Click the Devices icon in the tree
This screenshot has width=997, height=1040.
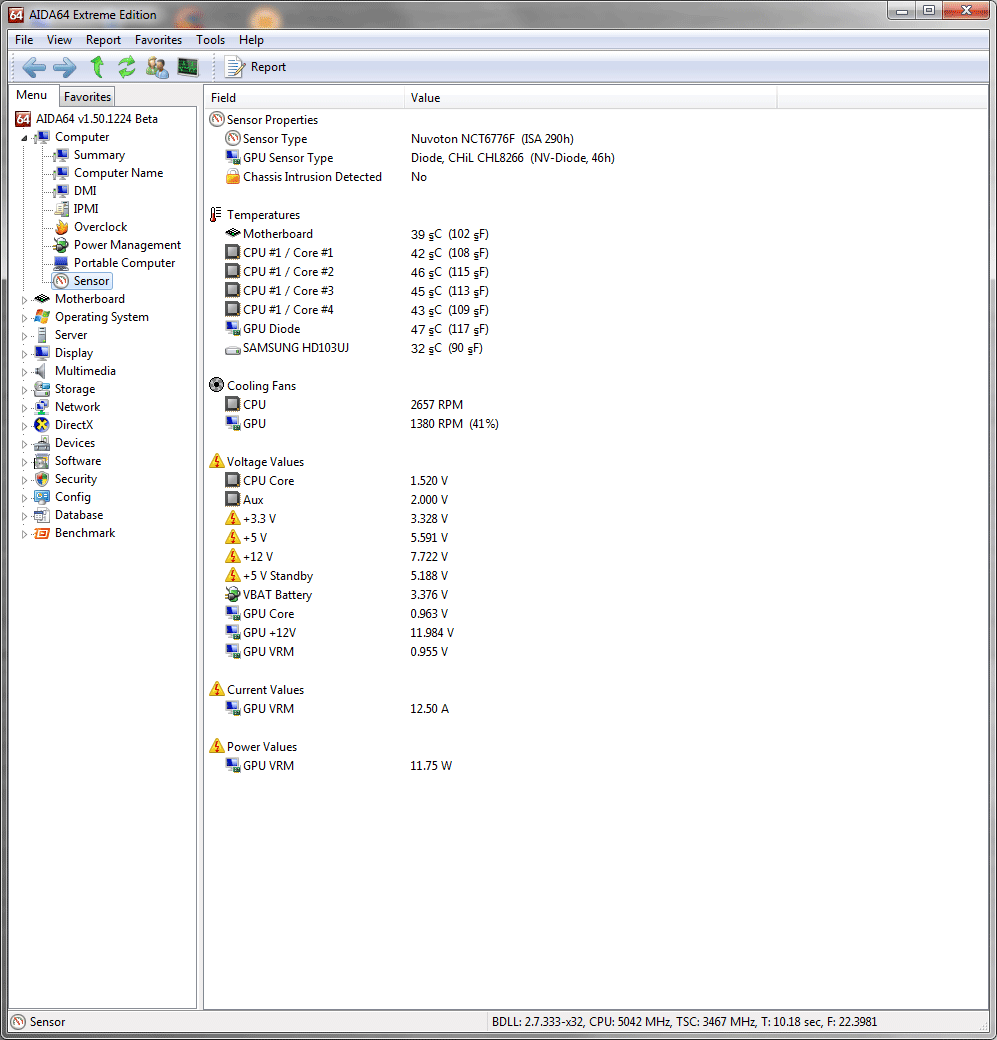click(42, 443)
